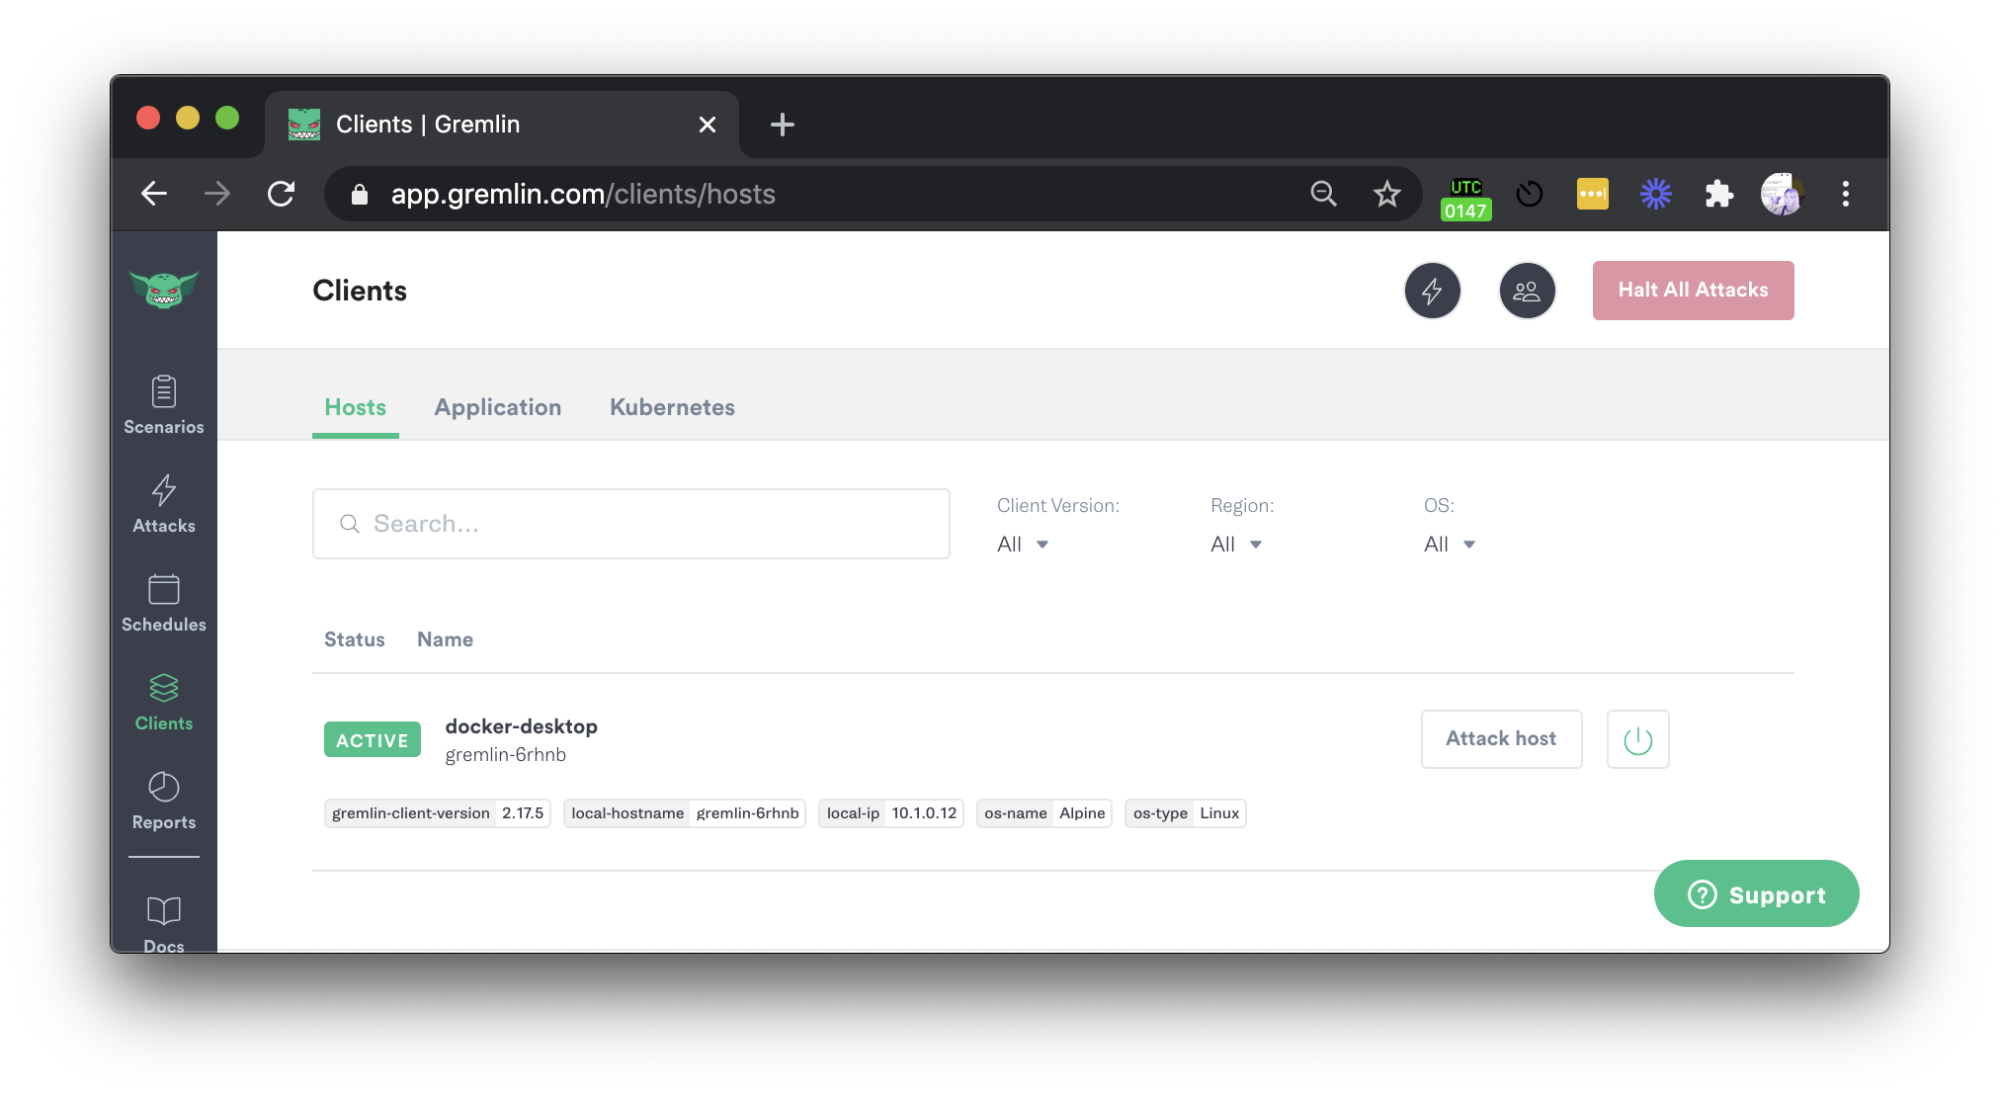Open Reports in the sidebar
Viewport: 2000px width, 1099px height.
tap(164, 801)
